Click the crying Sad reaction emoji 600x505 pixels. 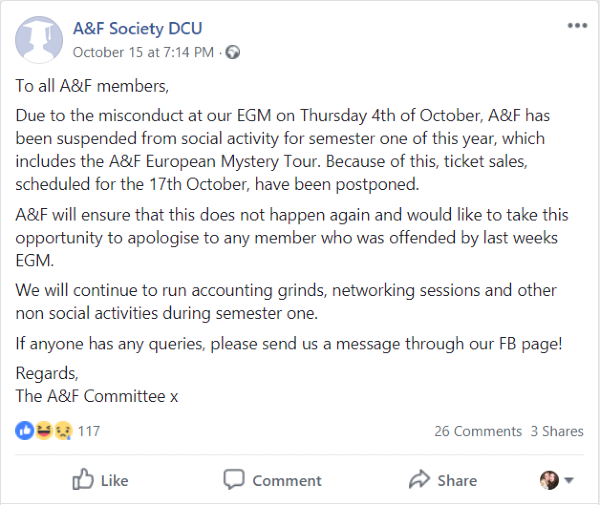62,431
